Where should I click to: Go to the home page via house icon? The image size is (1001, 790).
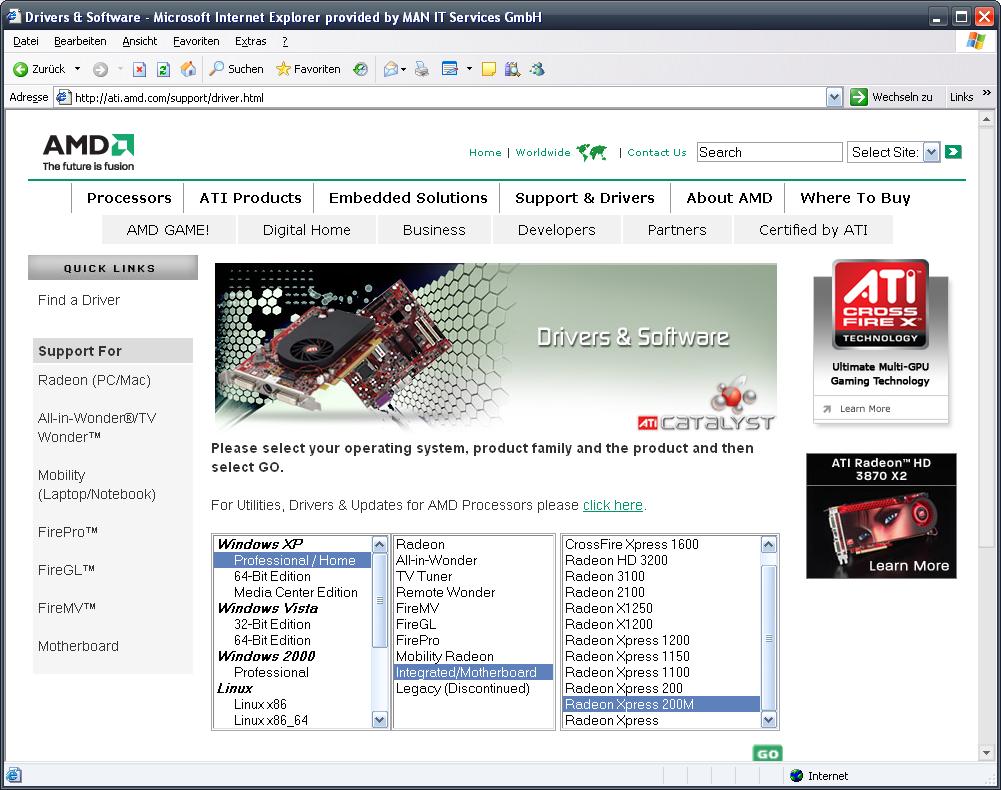tap(188, 69)
